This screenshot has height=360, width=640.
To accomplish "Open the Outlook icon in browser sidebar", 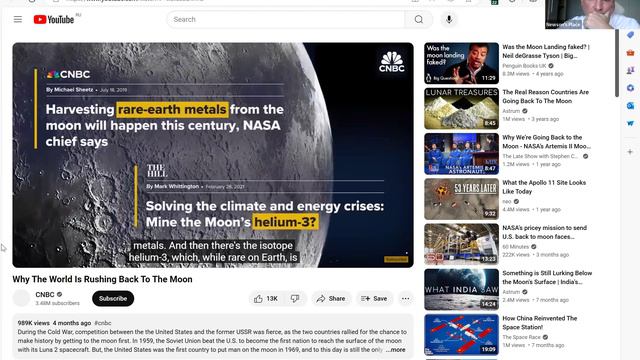I will pyautogui.click(x=630, y=106).
